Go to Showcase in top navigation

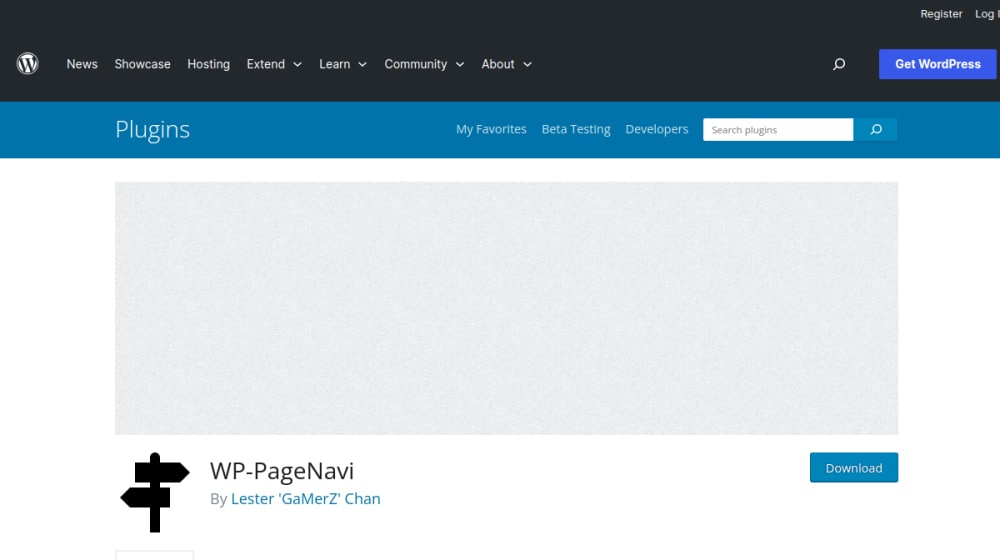142,64
